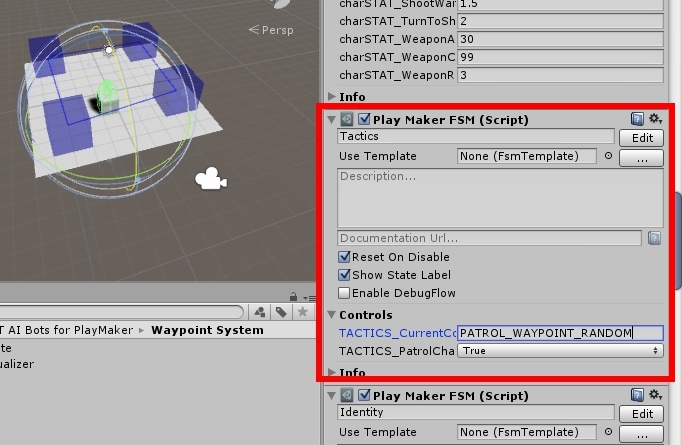Toggle the panel lock icon
The width and height of the screenshot is (682, 445).
click(x=294, y=297)
